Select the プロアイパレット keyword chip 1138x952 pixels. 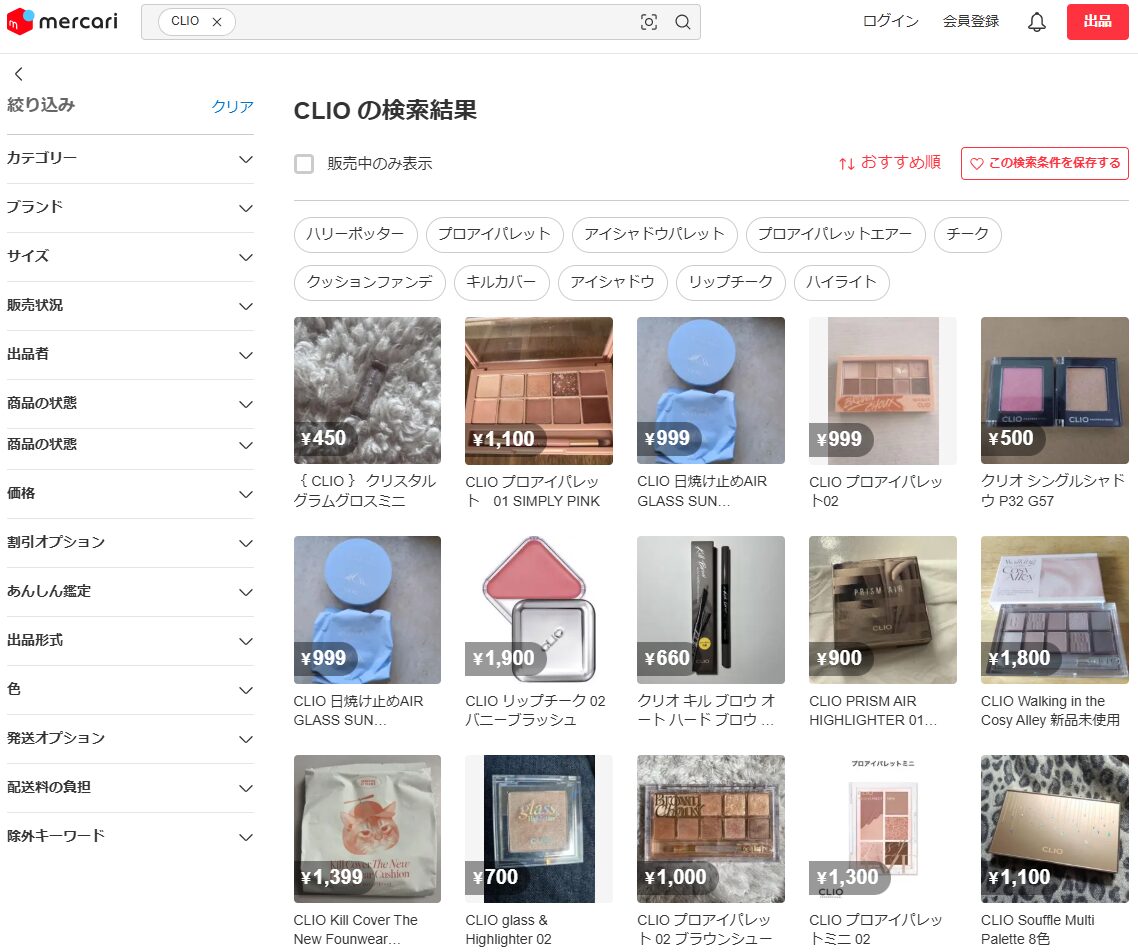point(494,234)
